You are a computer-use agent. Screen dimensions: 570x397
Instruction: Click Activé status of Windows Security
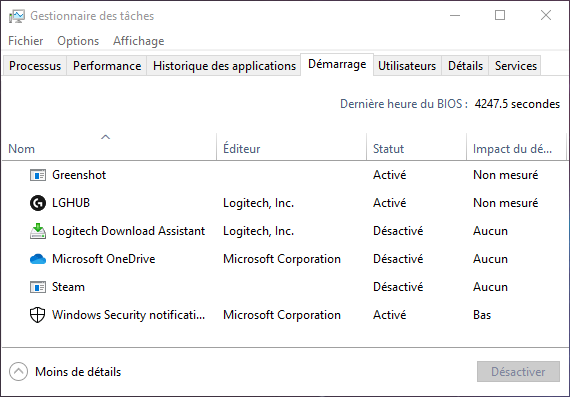[389, 315]
